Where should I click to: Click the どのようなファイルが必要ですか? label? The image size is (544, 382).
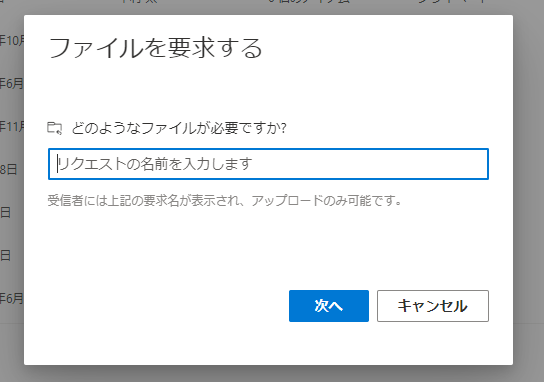[x=179, y=128]
